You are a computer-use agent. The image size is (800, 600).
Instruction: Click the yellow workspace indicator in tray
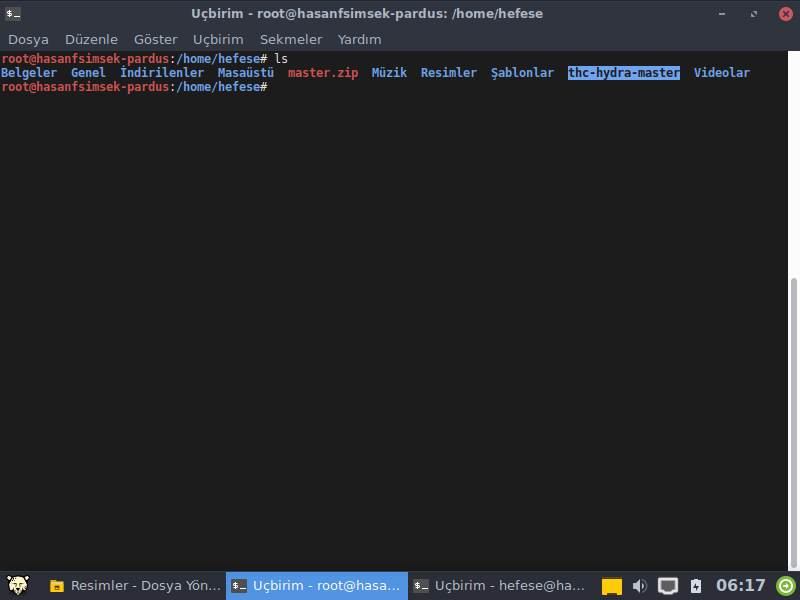[612, 587]
